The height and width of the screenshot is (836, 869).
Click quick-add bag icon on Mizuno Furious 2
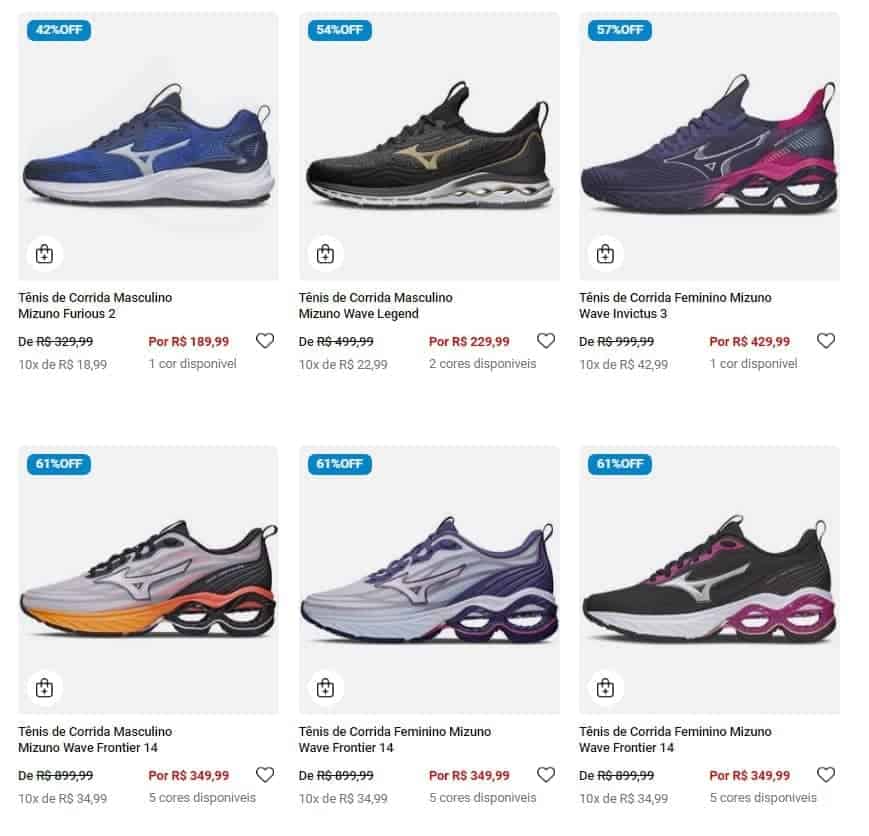tap(44, 254)
